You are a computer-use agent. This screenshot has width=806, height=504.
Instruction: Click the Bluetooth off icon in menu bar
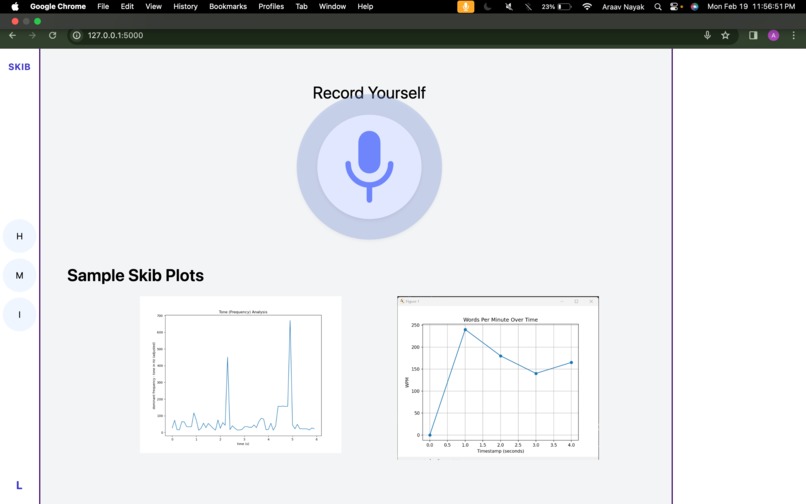click(528, 7)
